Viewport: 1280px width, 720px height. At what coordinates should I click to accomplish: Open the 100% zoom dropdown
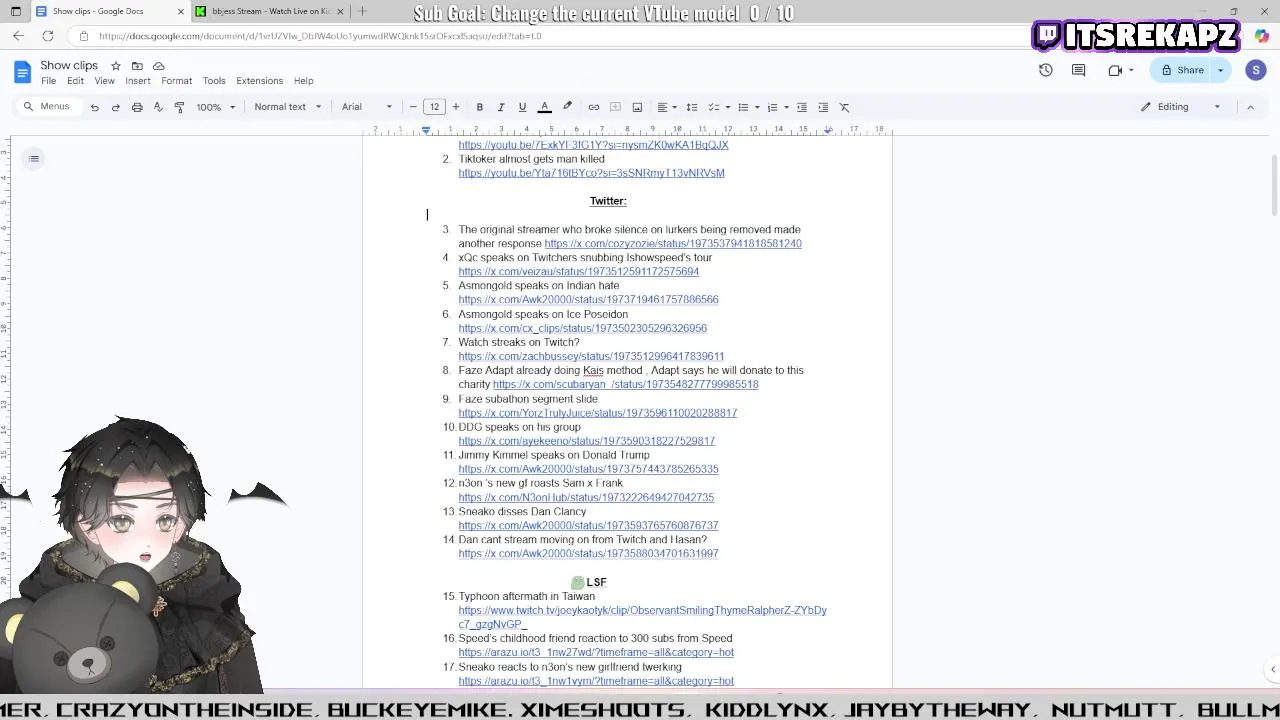click(216, 107)
